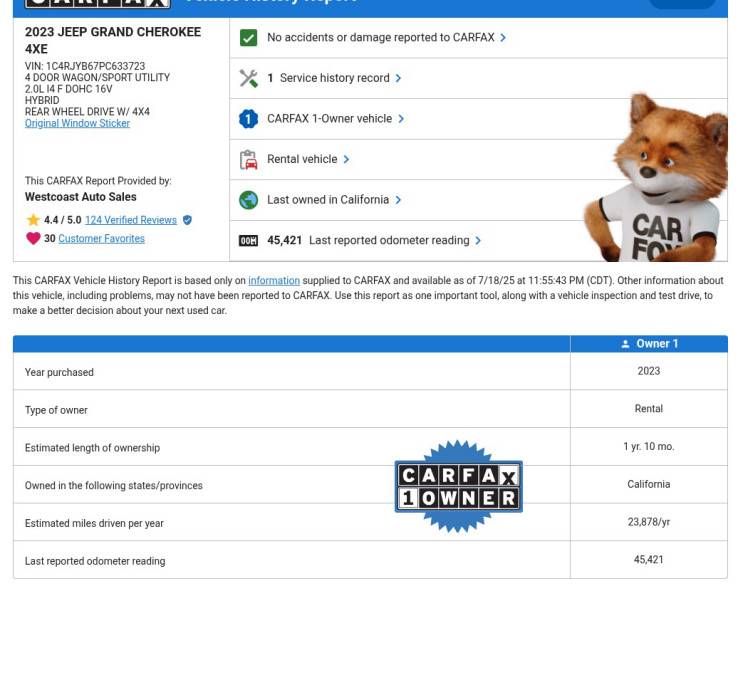The height and width of the screenshot is (680, 743).
Task: Click Type of owner row label
Action: 56,410
